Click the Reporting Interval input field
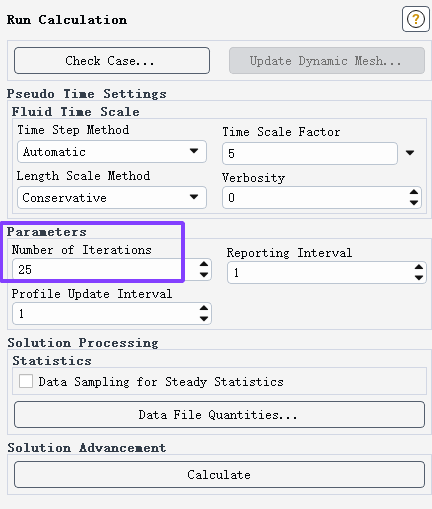 (320, 272)
